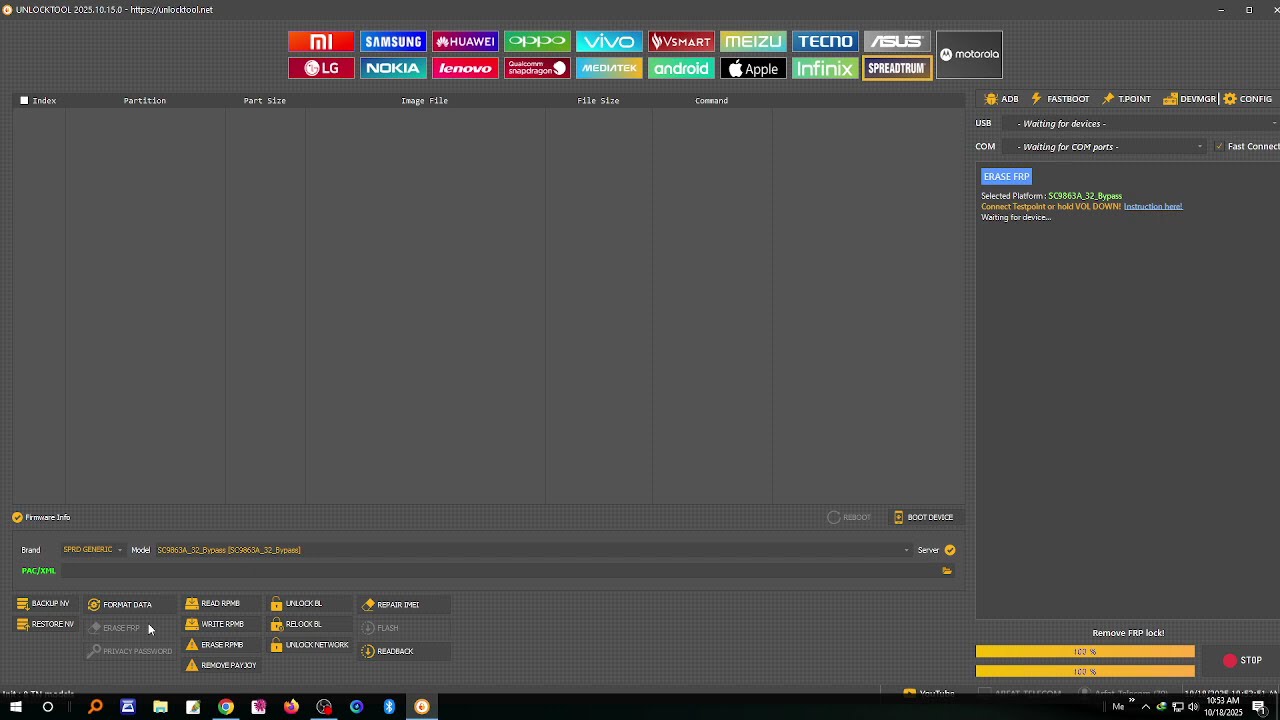Image resolution: width=1280 pixels, height=720 pixels.
Task: Select the Vivo brand tile
Action: 609,41
